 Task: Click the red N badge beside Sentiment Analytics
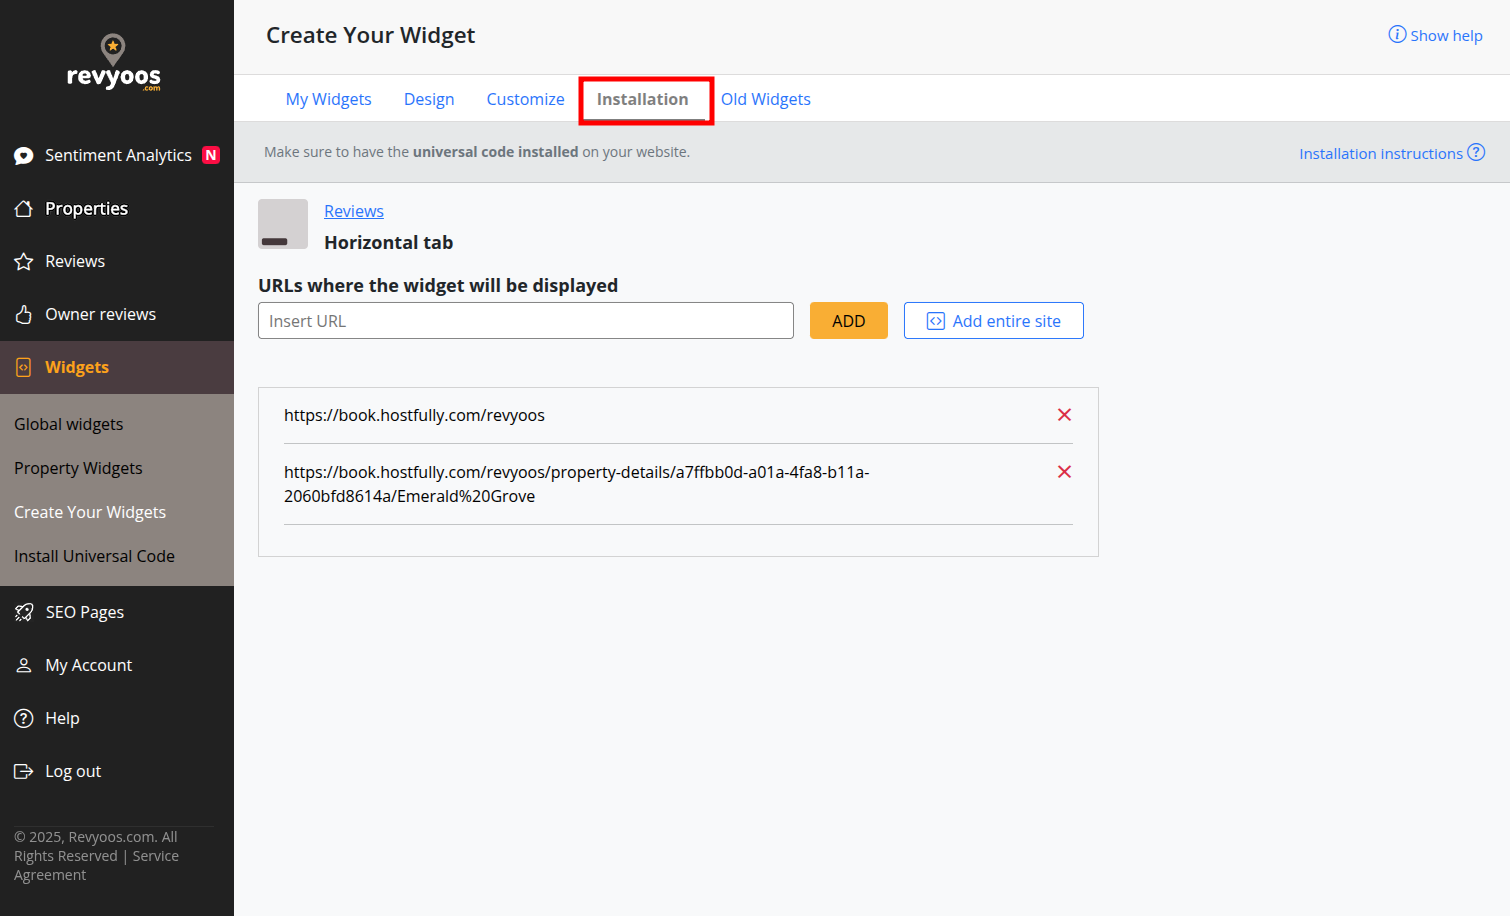pyautogui.click(x=211, y=155)
